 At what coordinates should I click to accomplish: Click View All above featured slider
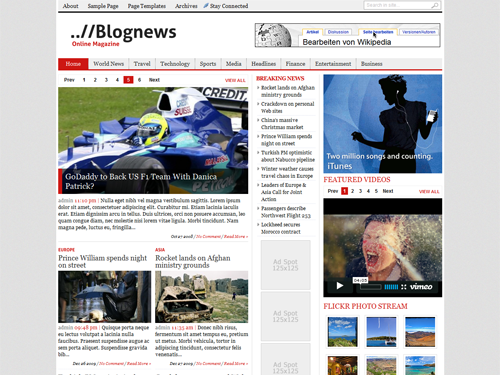coord(235,80)
